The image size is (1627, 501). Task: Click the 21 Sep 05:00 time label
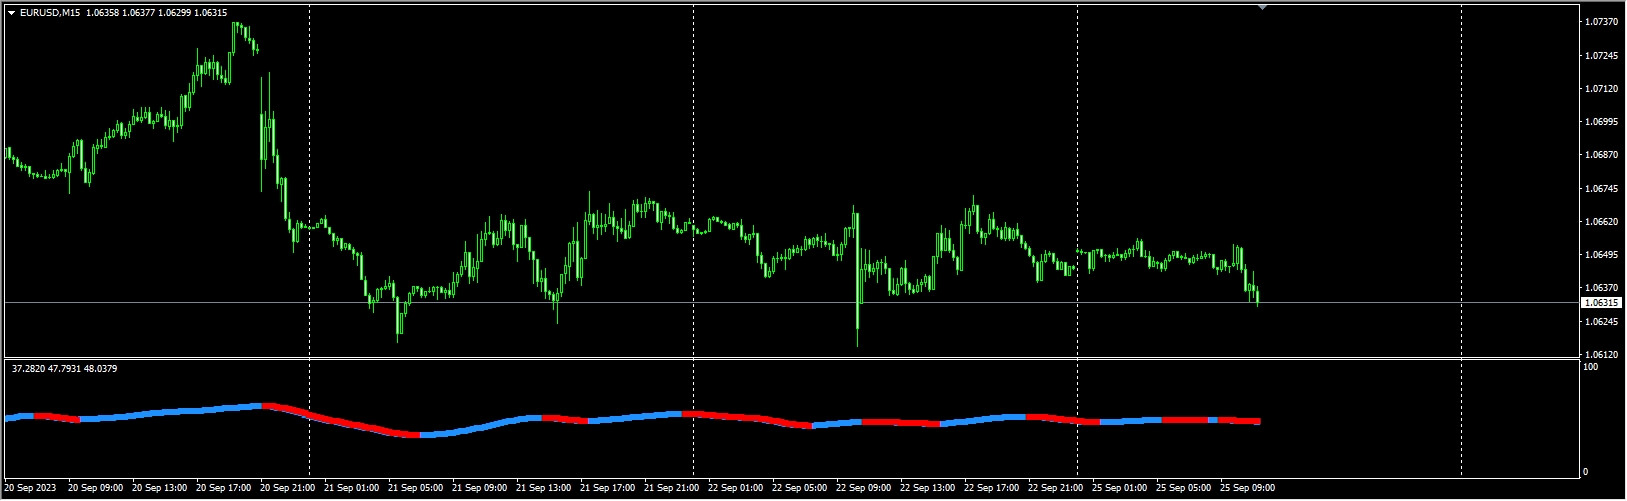416,488
